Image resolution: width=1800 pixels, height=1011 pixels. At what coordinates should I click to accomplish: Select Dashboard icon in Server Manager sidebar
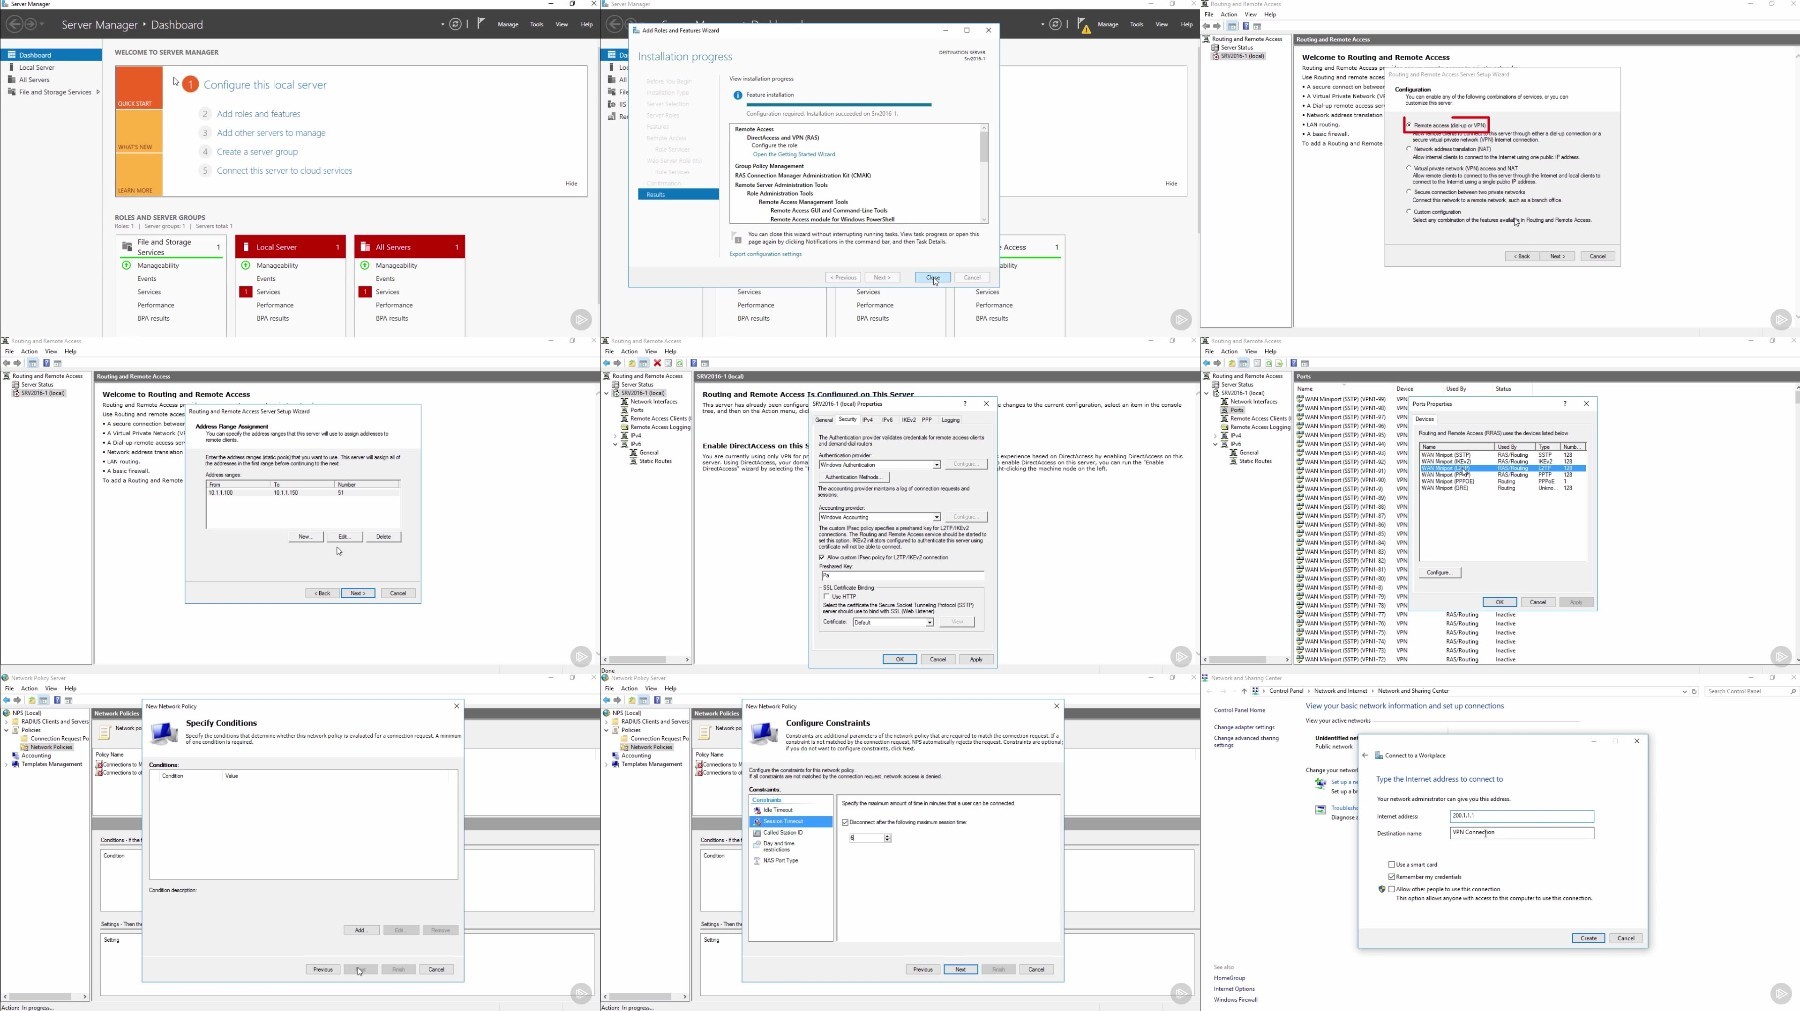[11, 55]
